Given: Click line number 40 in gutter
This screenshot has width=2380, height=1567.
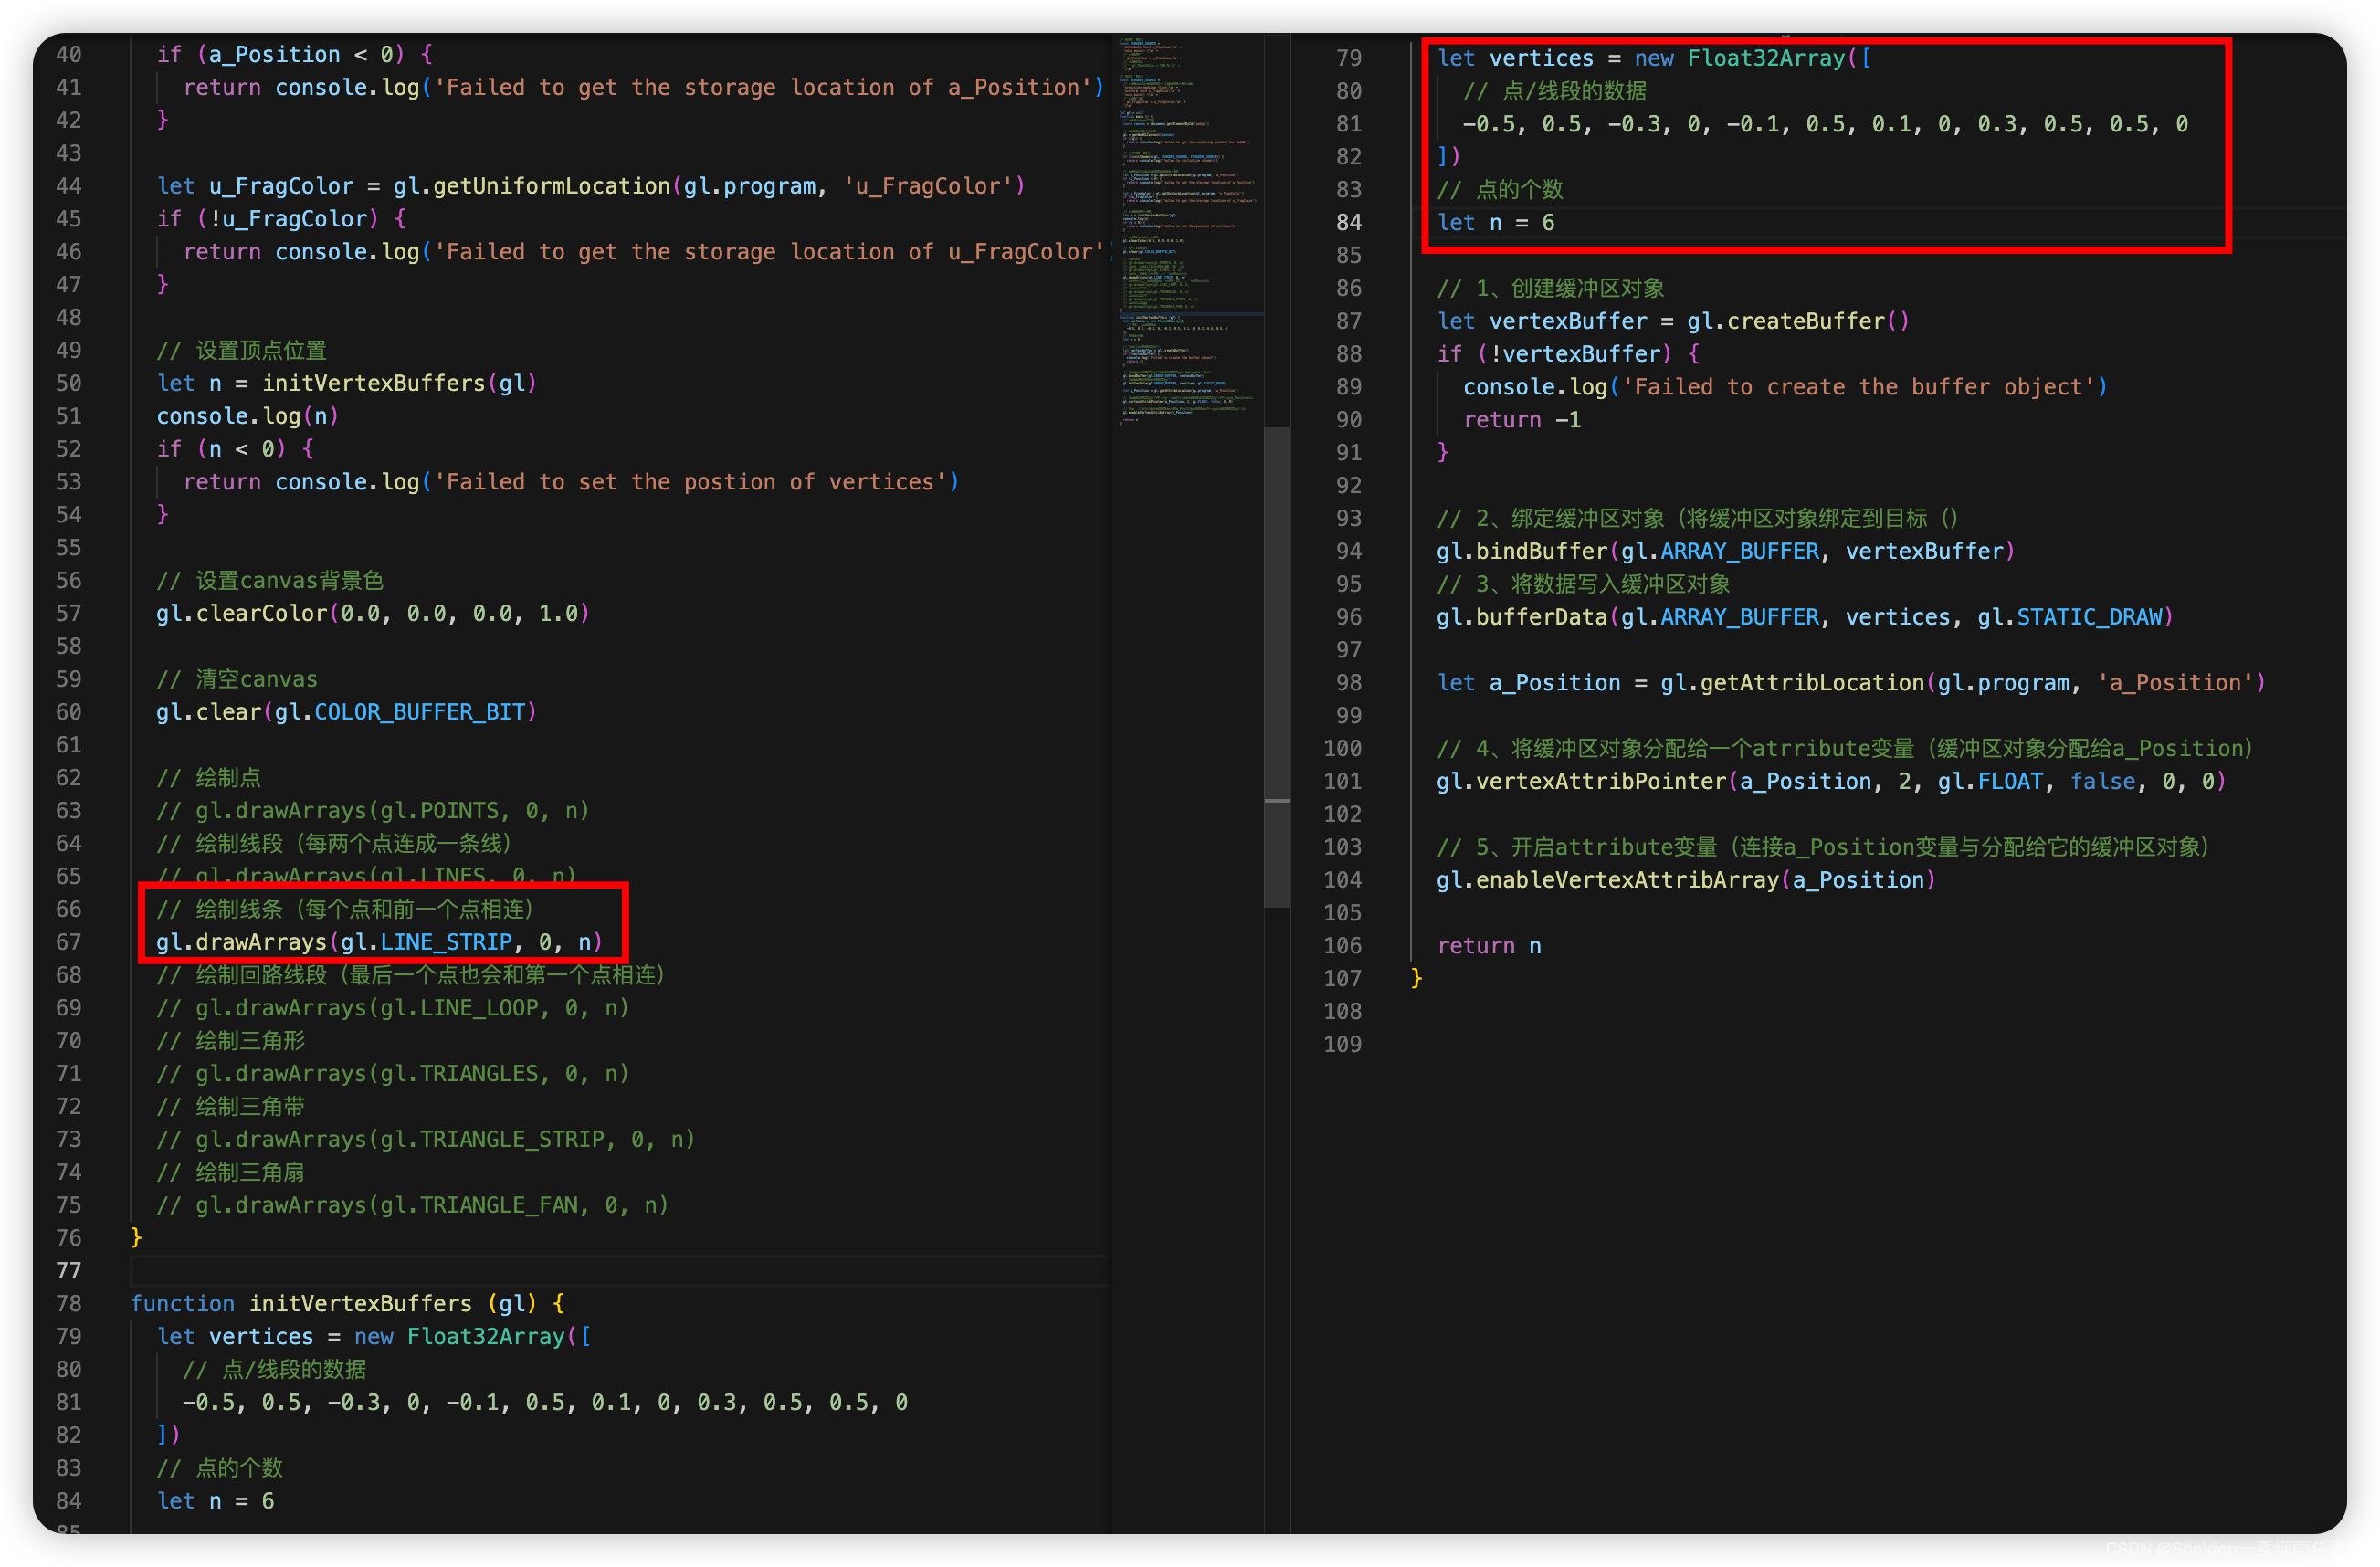Looking at the screenshot, I should pos(69,54).
